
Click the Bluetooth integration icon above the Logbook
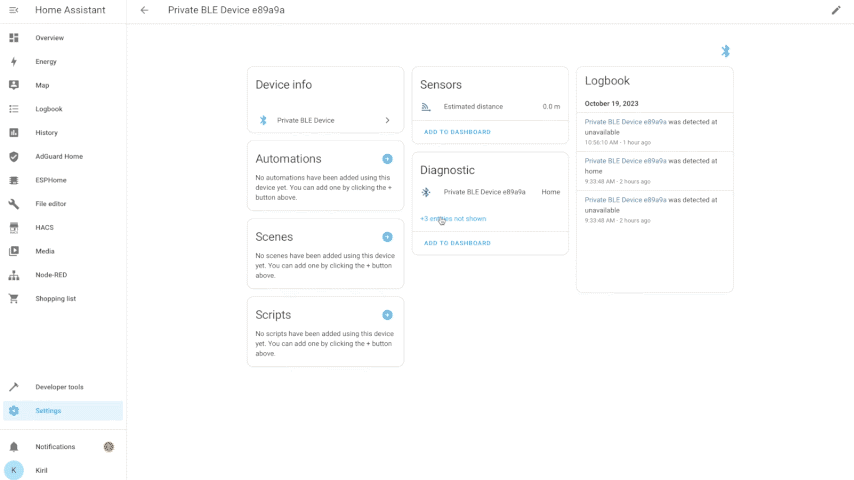pyautogui.click(x=725, y=51)
